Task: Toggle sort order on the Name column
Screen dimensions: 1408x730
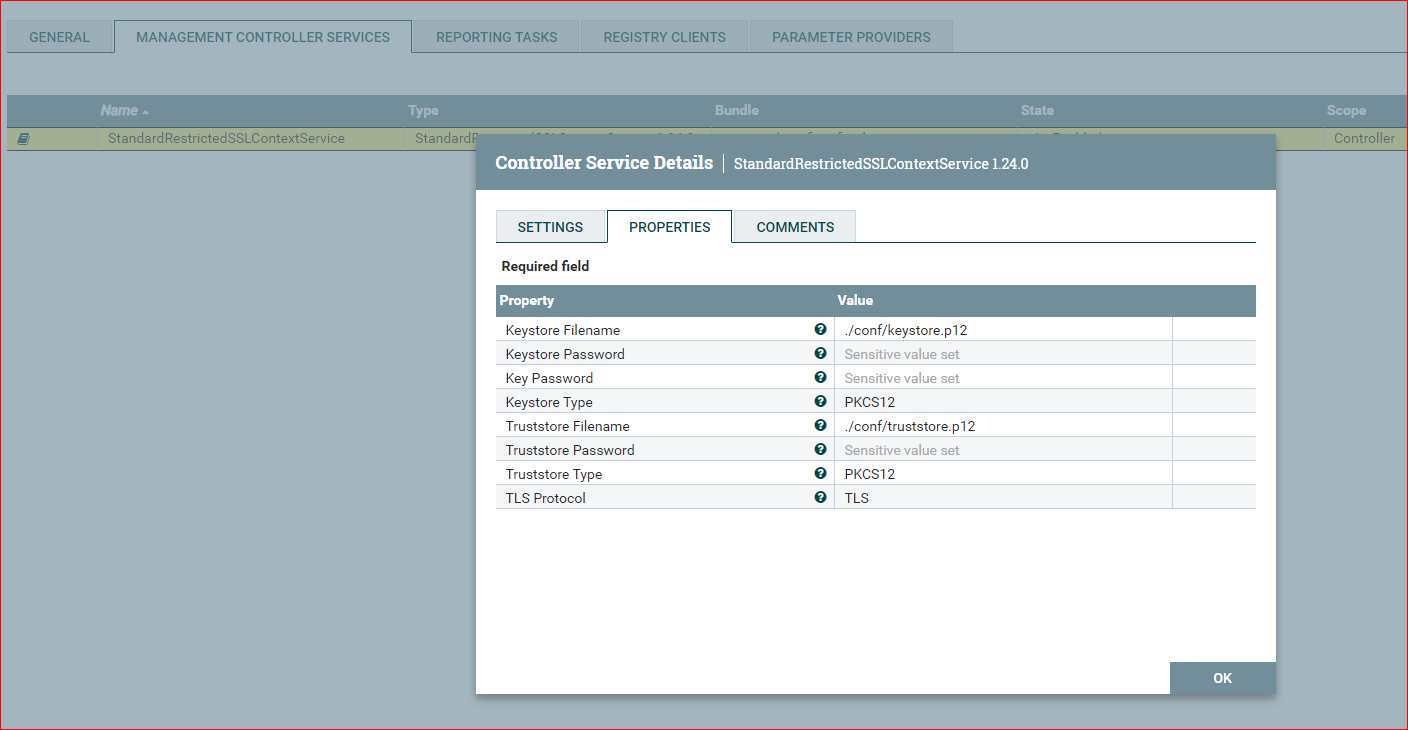Action: 120,110
